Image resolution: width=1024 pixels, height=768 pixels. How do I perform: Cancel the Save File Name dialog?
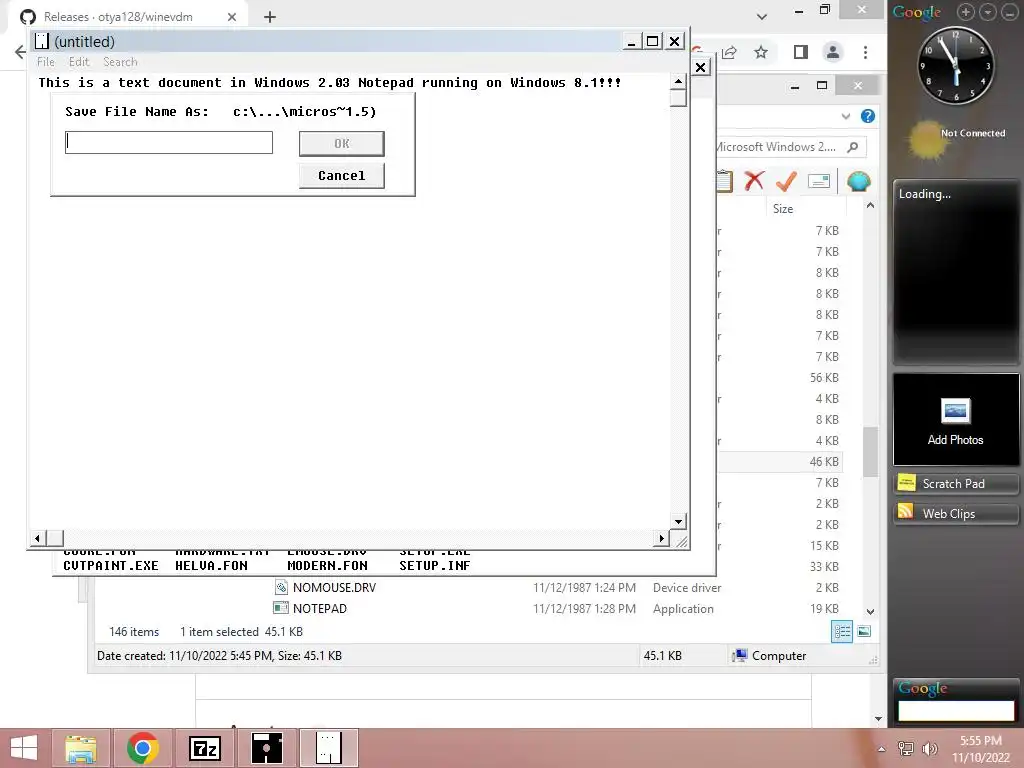click(342, 176)
